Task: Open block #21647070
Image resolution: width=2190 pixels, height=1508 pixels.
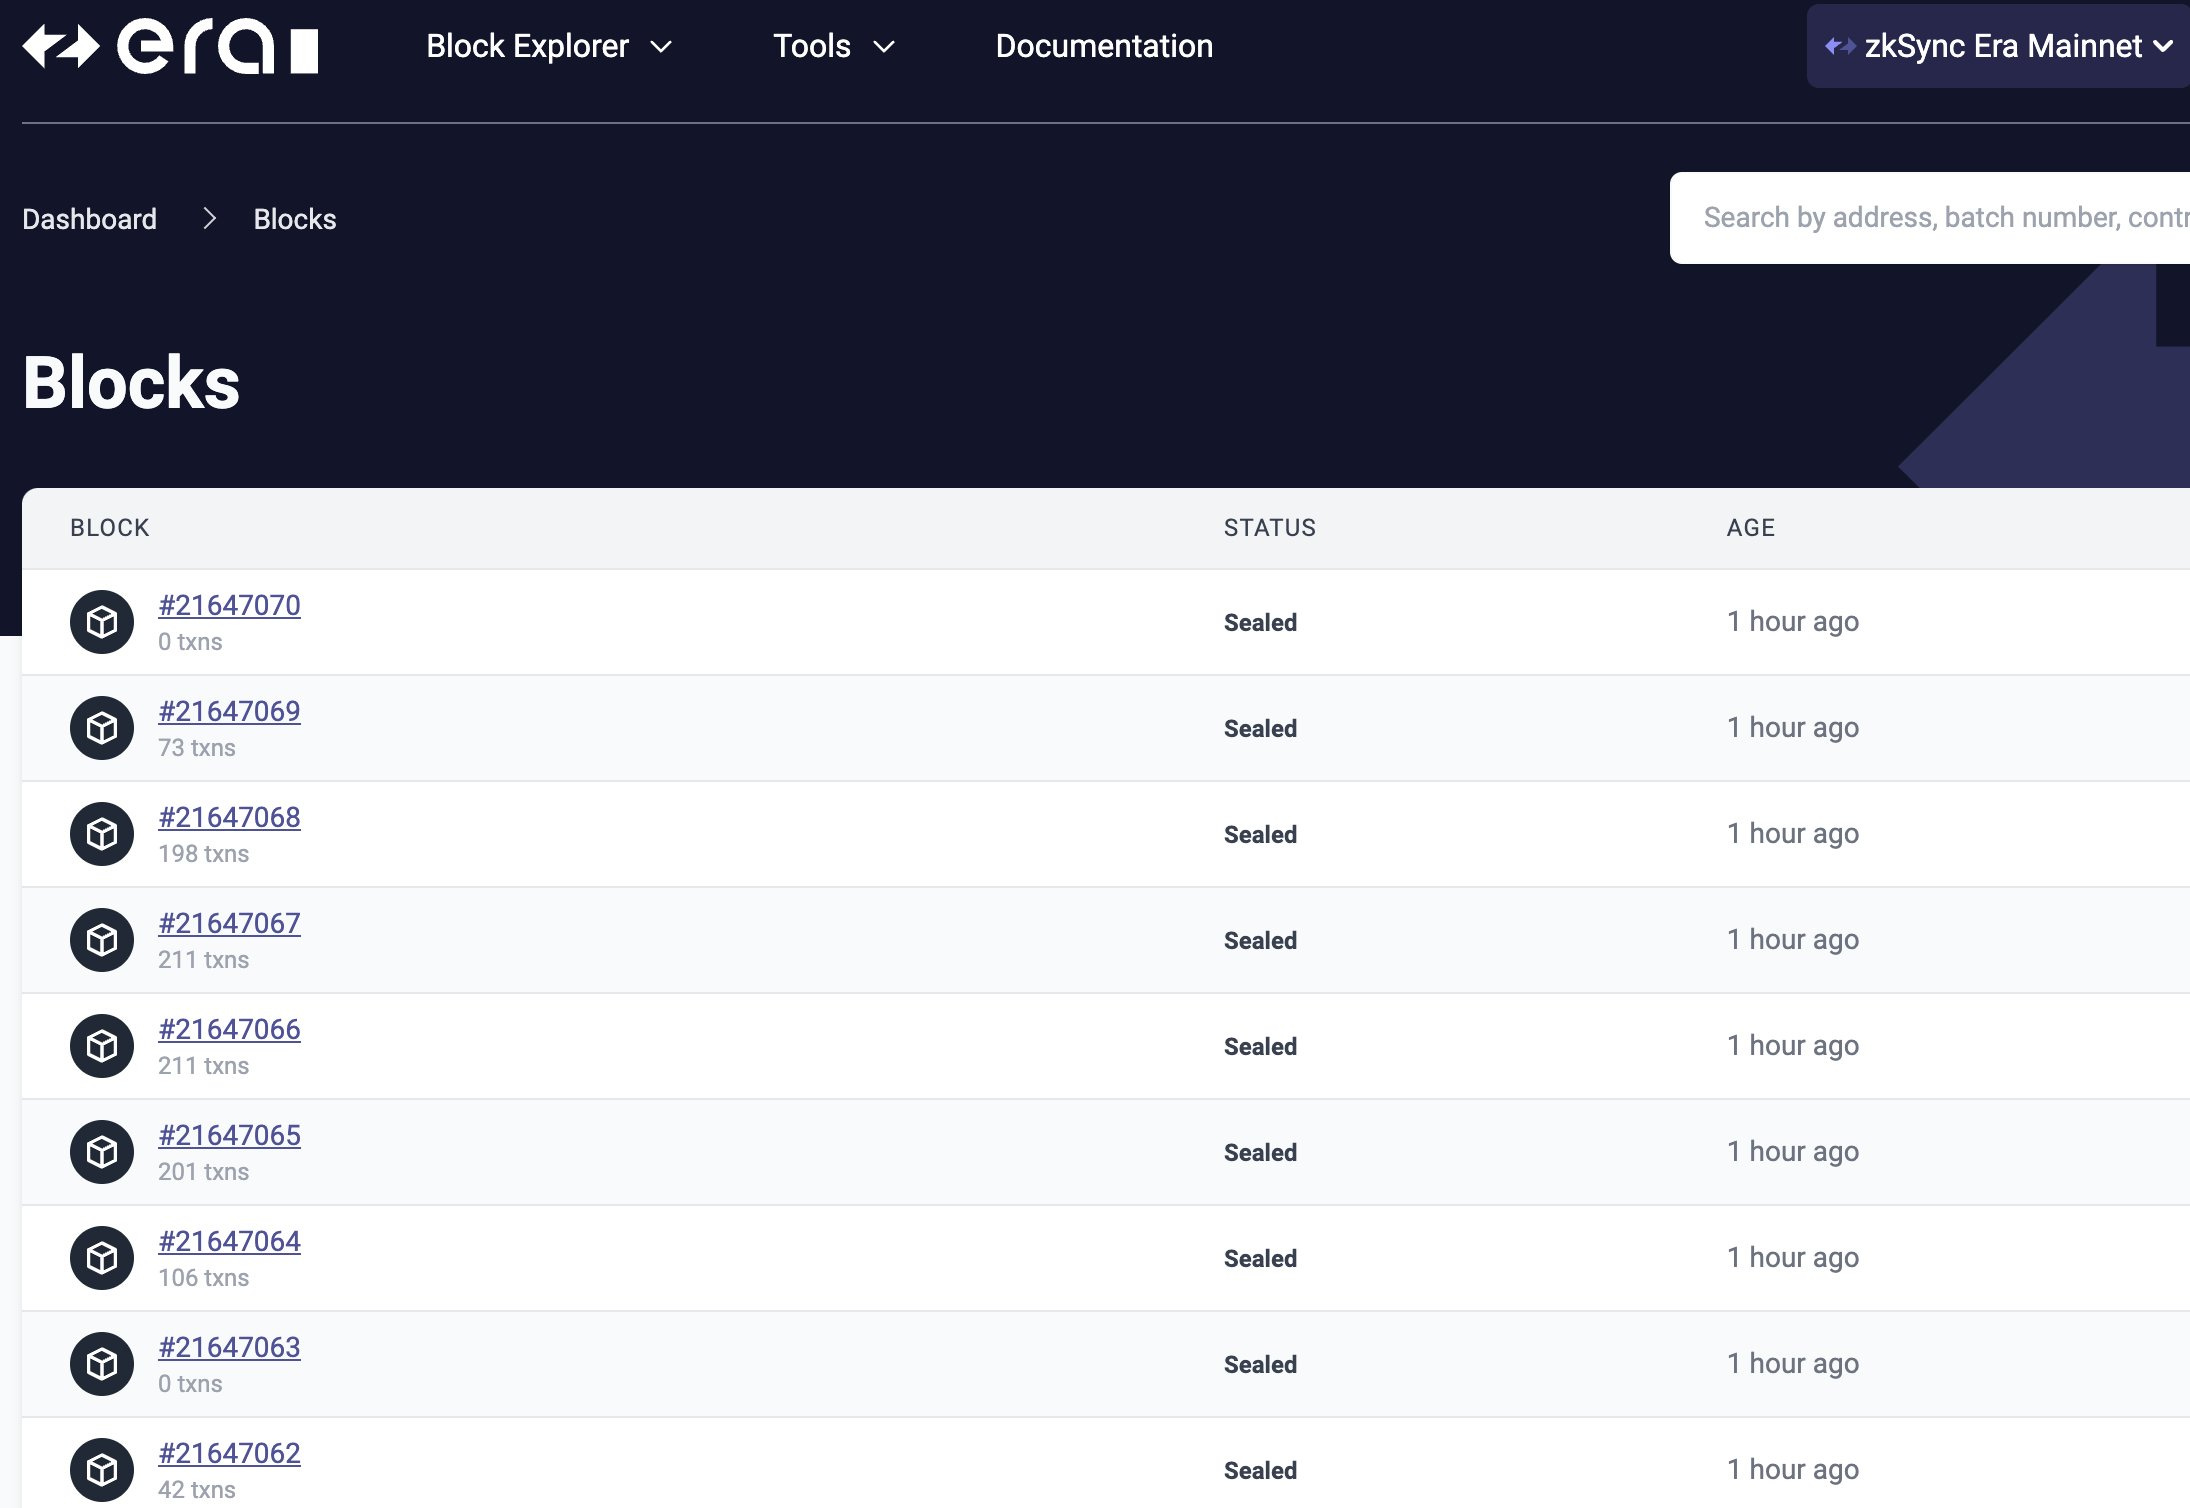Action: (229, 605)
